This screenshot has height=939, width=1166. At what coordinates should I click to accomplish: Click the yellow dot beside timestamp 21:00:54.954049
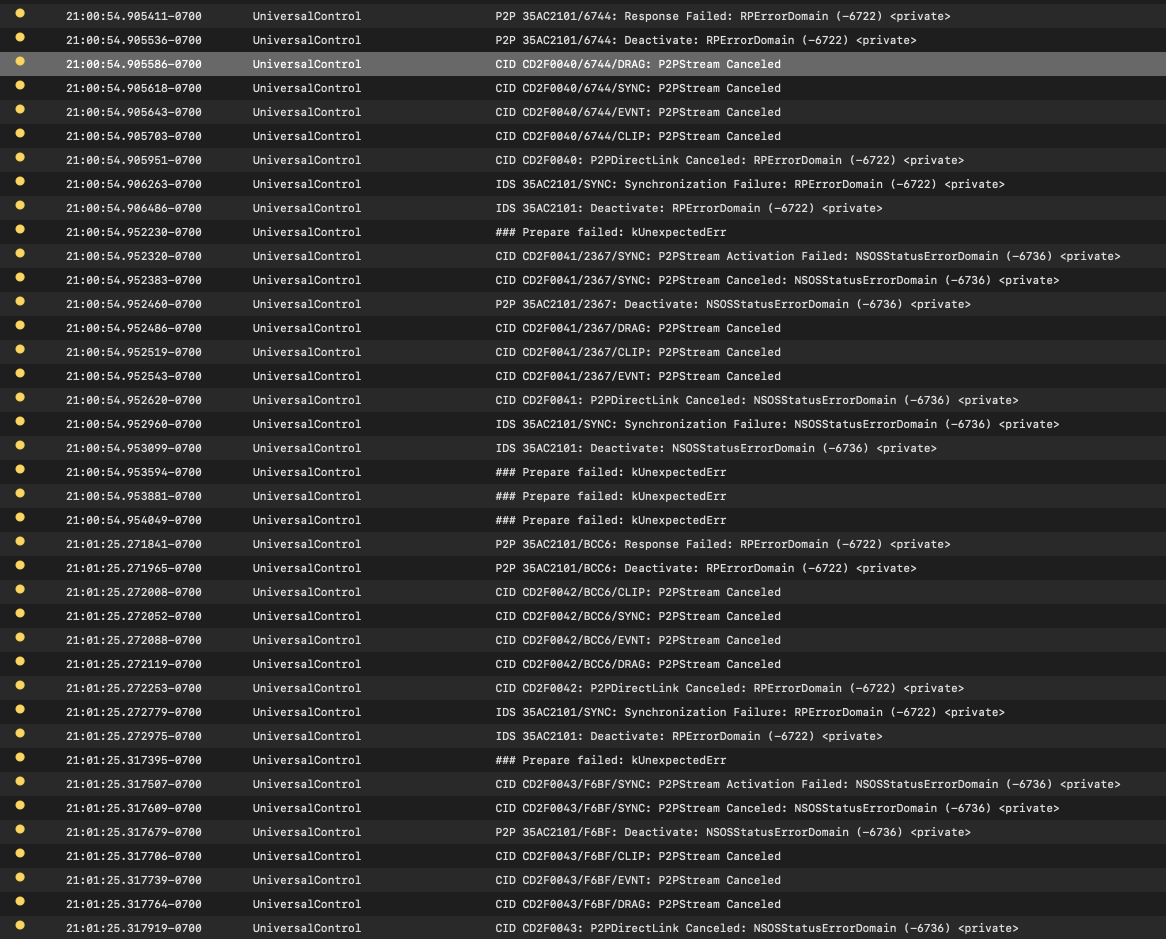point(20,517)
